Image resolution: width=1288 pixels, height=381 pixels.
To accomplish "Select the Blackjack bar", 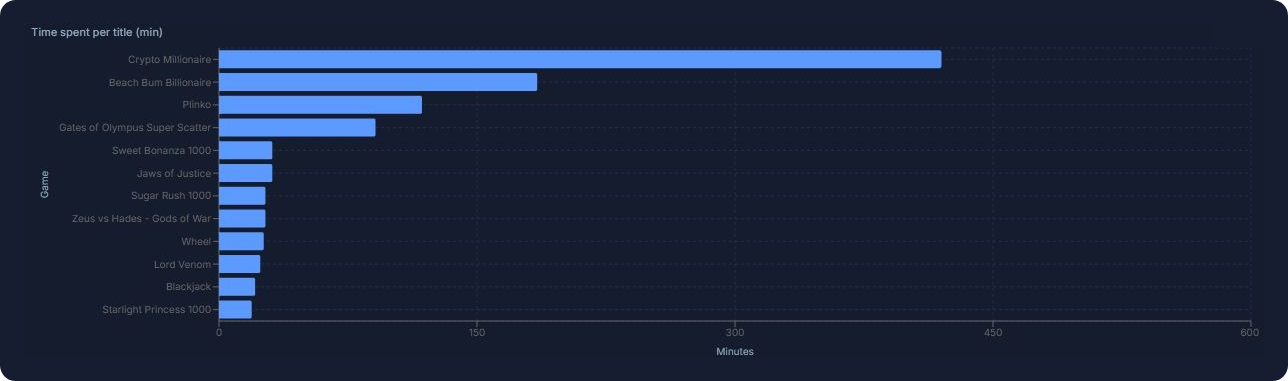I will tap(237, 287).
